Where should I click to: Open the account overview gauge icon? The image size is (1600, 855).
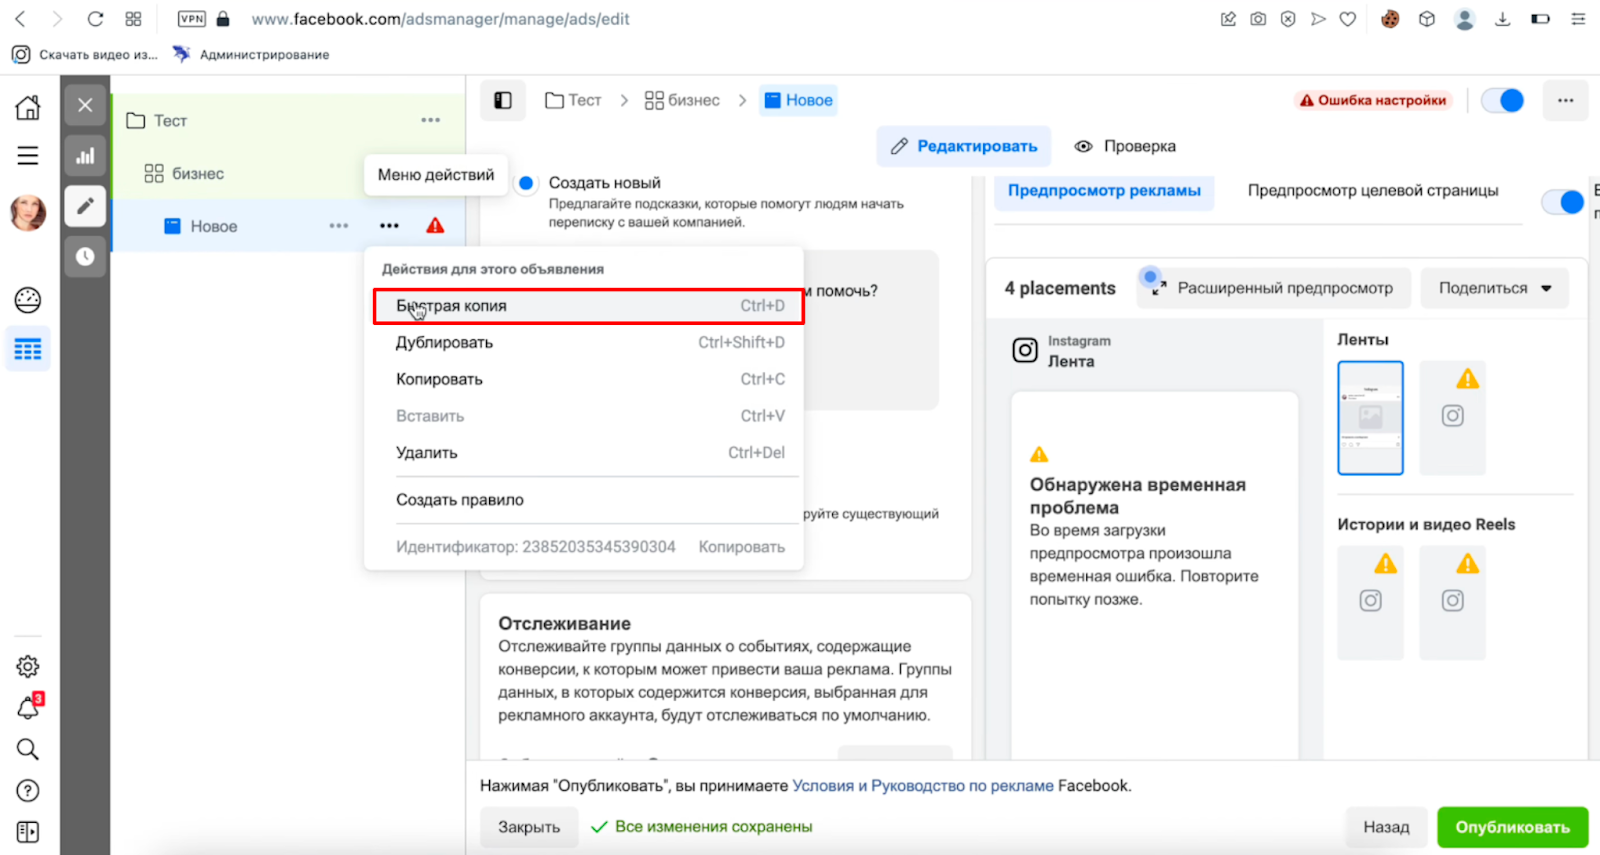tap(28, 299)
